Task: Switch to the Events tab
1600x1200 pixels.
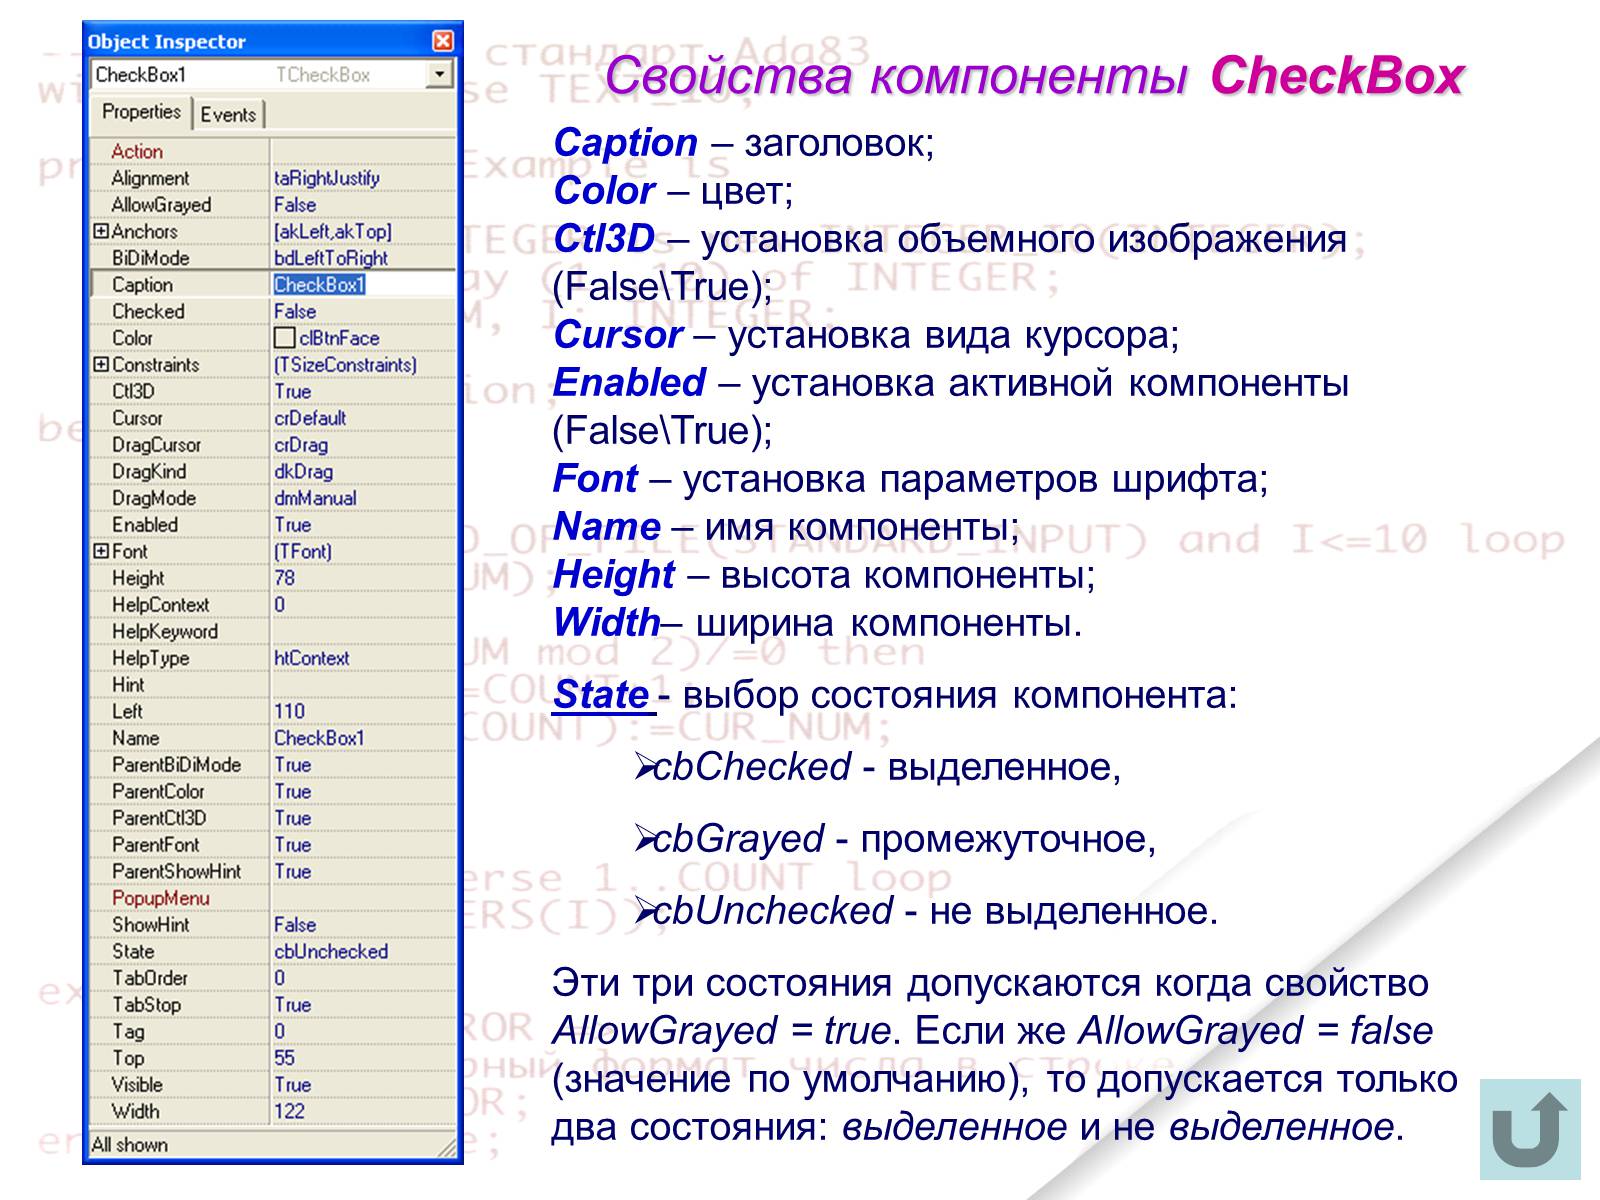Action: coord(228,114)
